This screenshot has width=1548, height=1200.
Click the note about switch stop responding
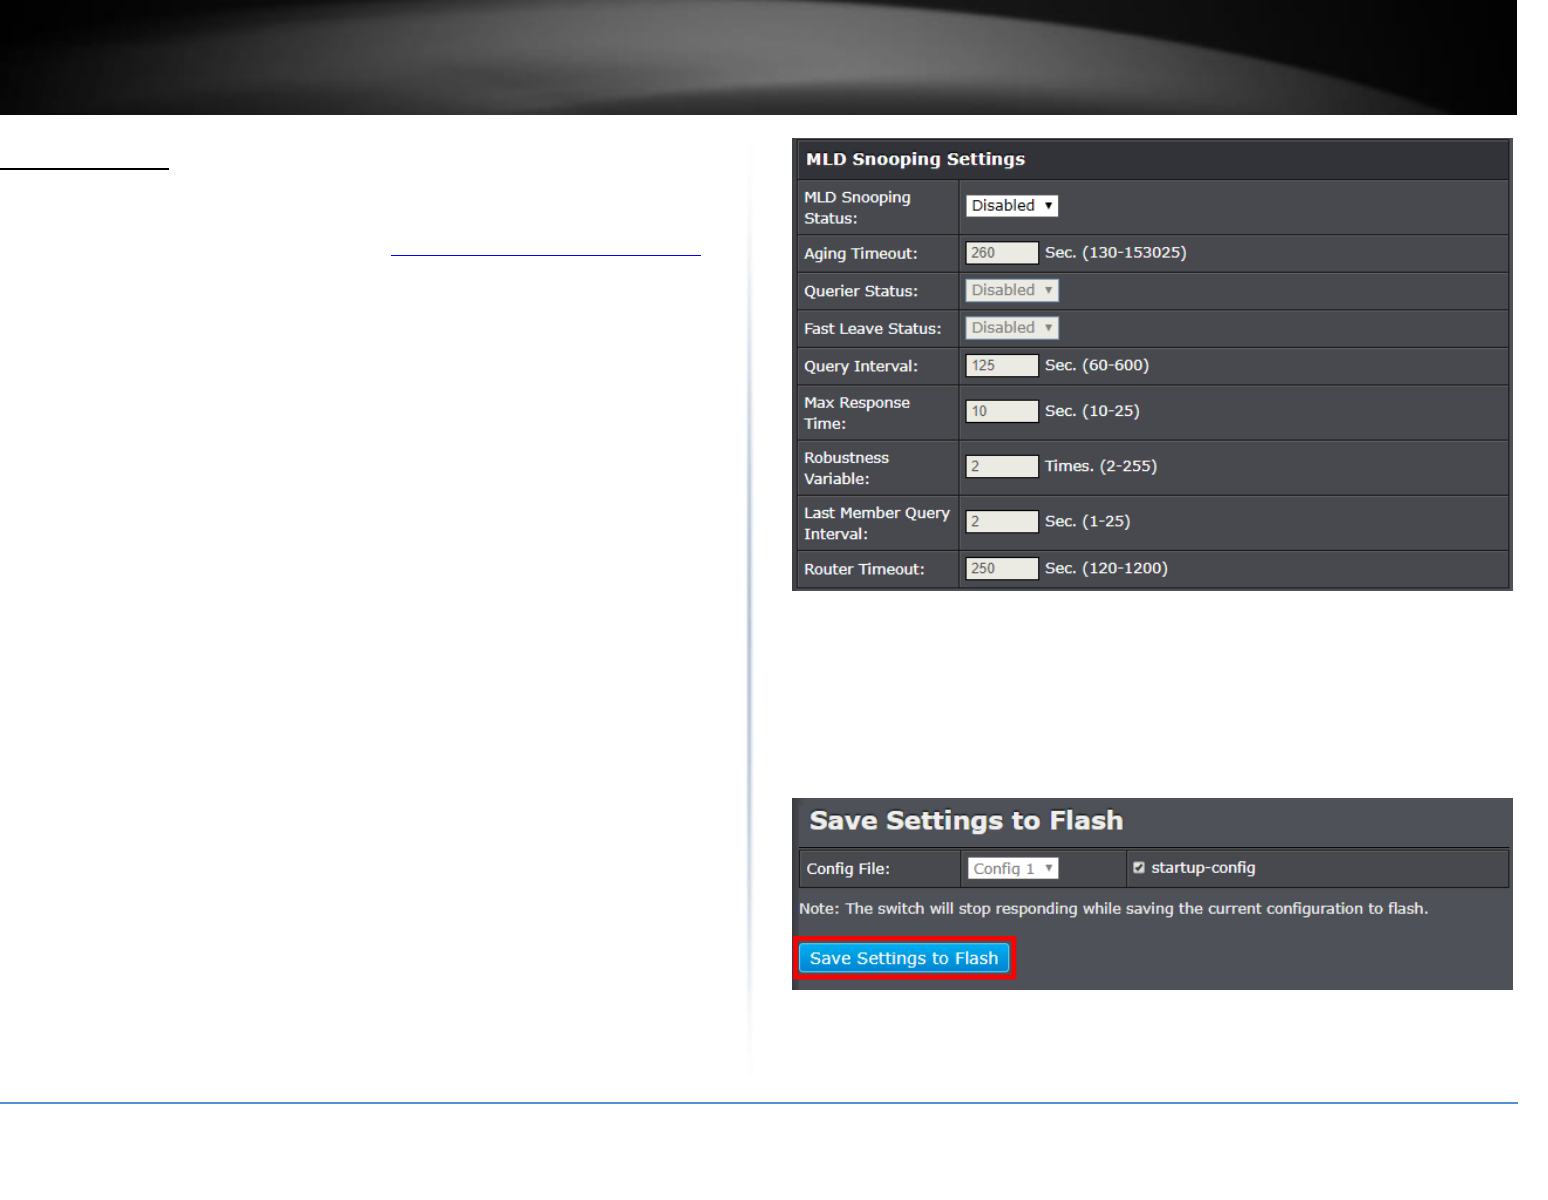pos(1113,908)
